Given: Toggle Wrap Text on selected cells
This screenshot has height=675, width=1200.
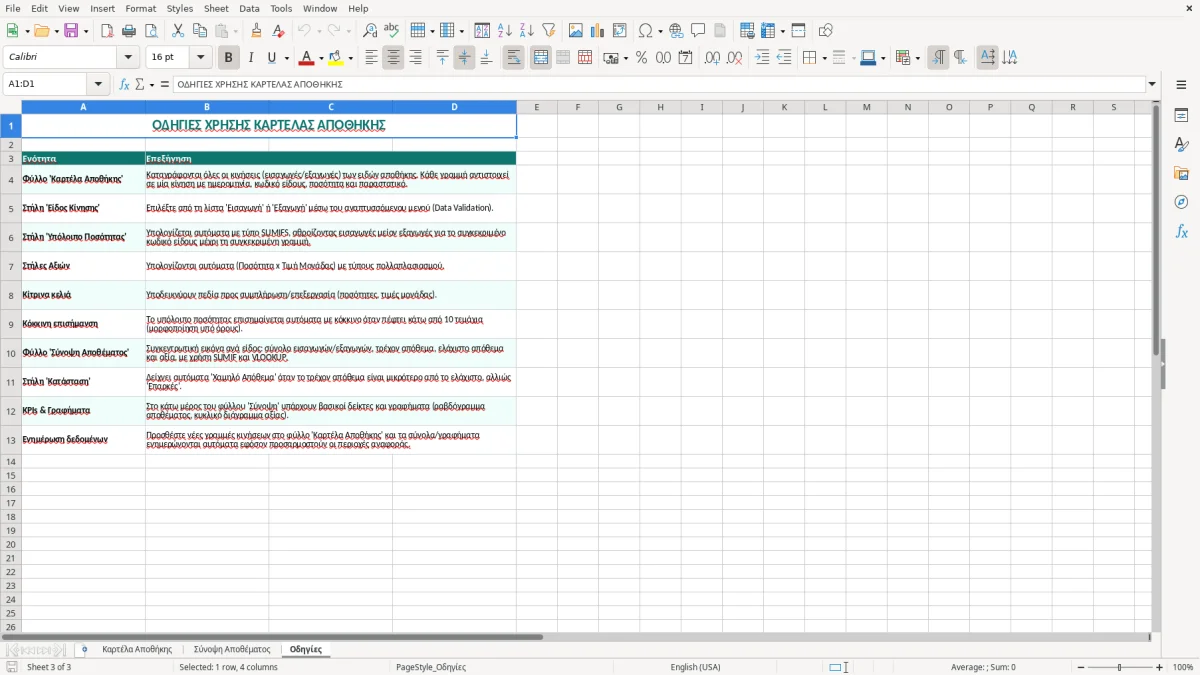Looking at the screenshot, I should point(514,58).
